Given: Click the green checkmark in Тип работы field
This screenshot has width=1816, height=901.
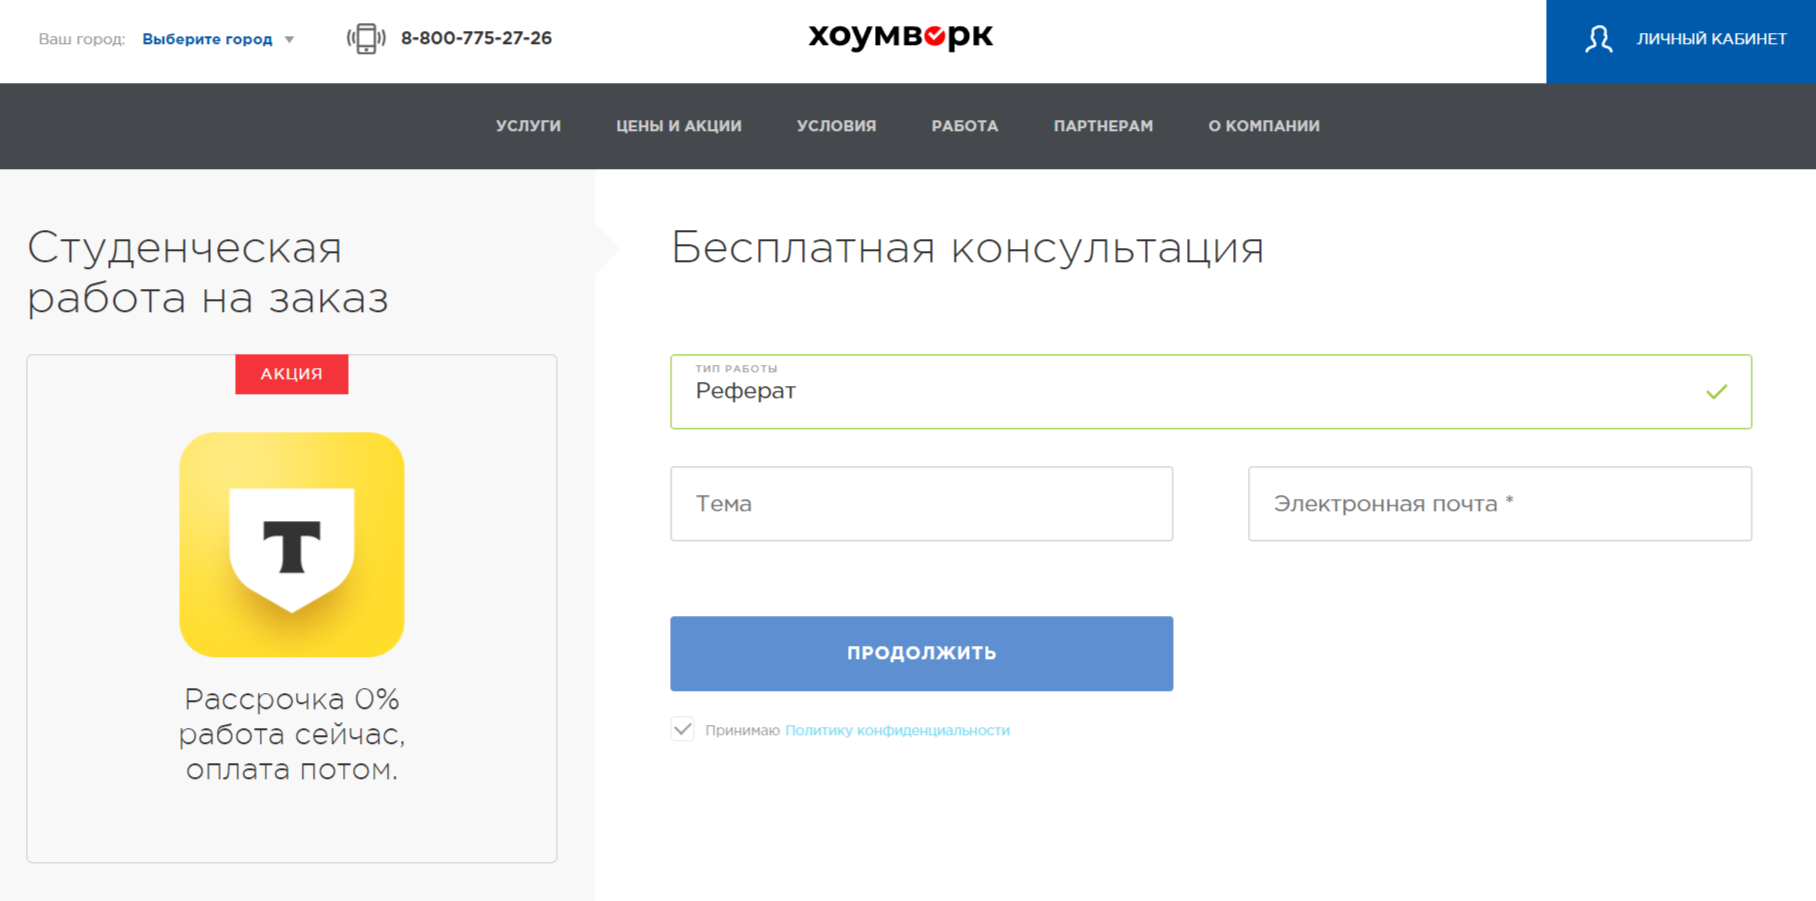Looking at the screenshot, I should tap(1718, 392).
